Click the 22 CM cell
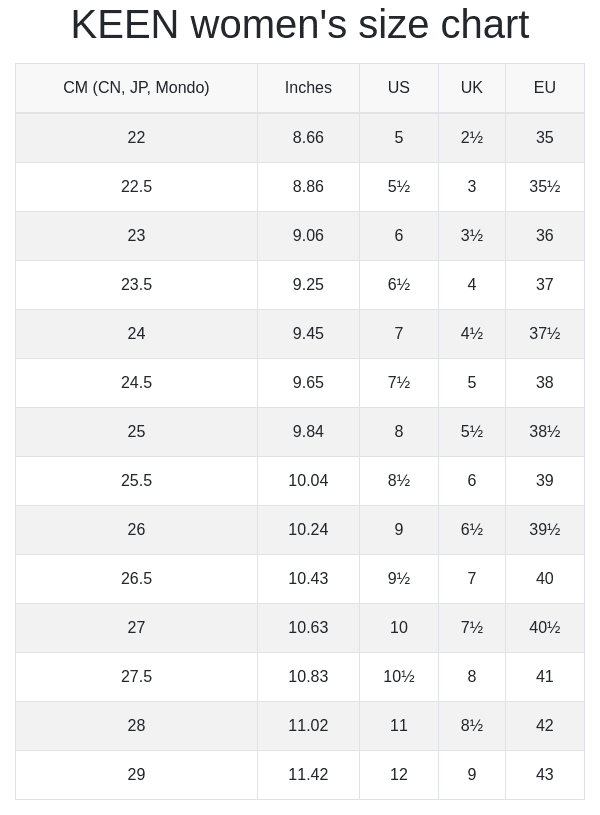Image resolution: width=600 pixels, height=815 pixels. tap(136, 138)
